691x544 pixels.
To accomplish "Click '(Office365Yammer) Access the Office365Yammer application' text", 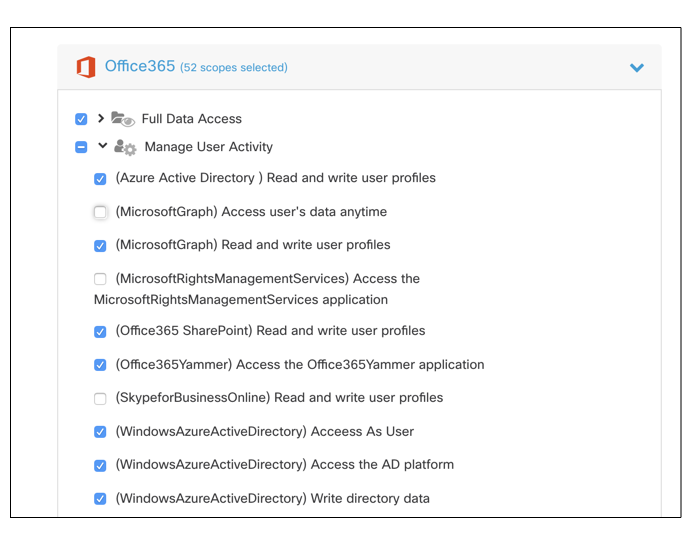I will click(x=300, y=365).
